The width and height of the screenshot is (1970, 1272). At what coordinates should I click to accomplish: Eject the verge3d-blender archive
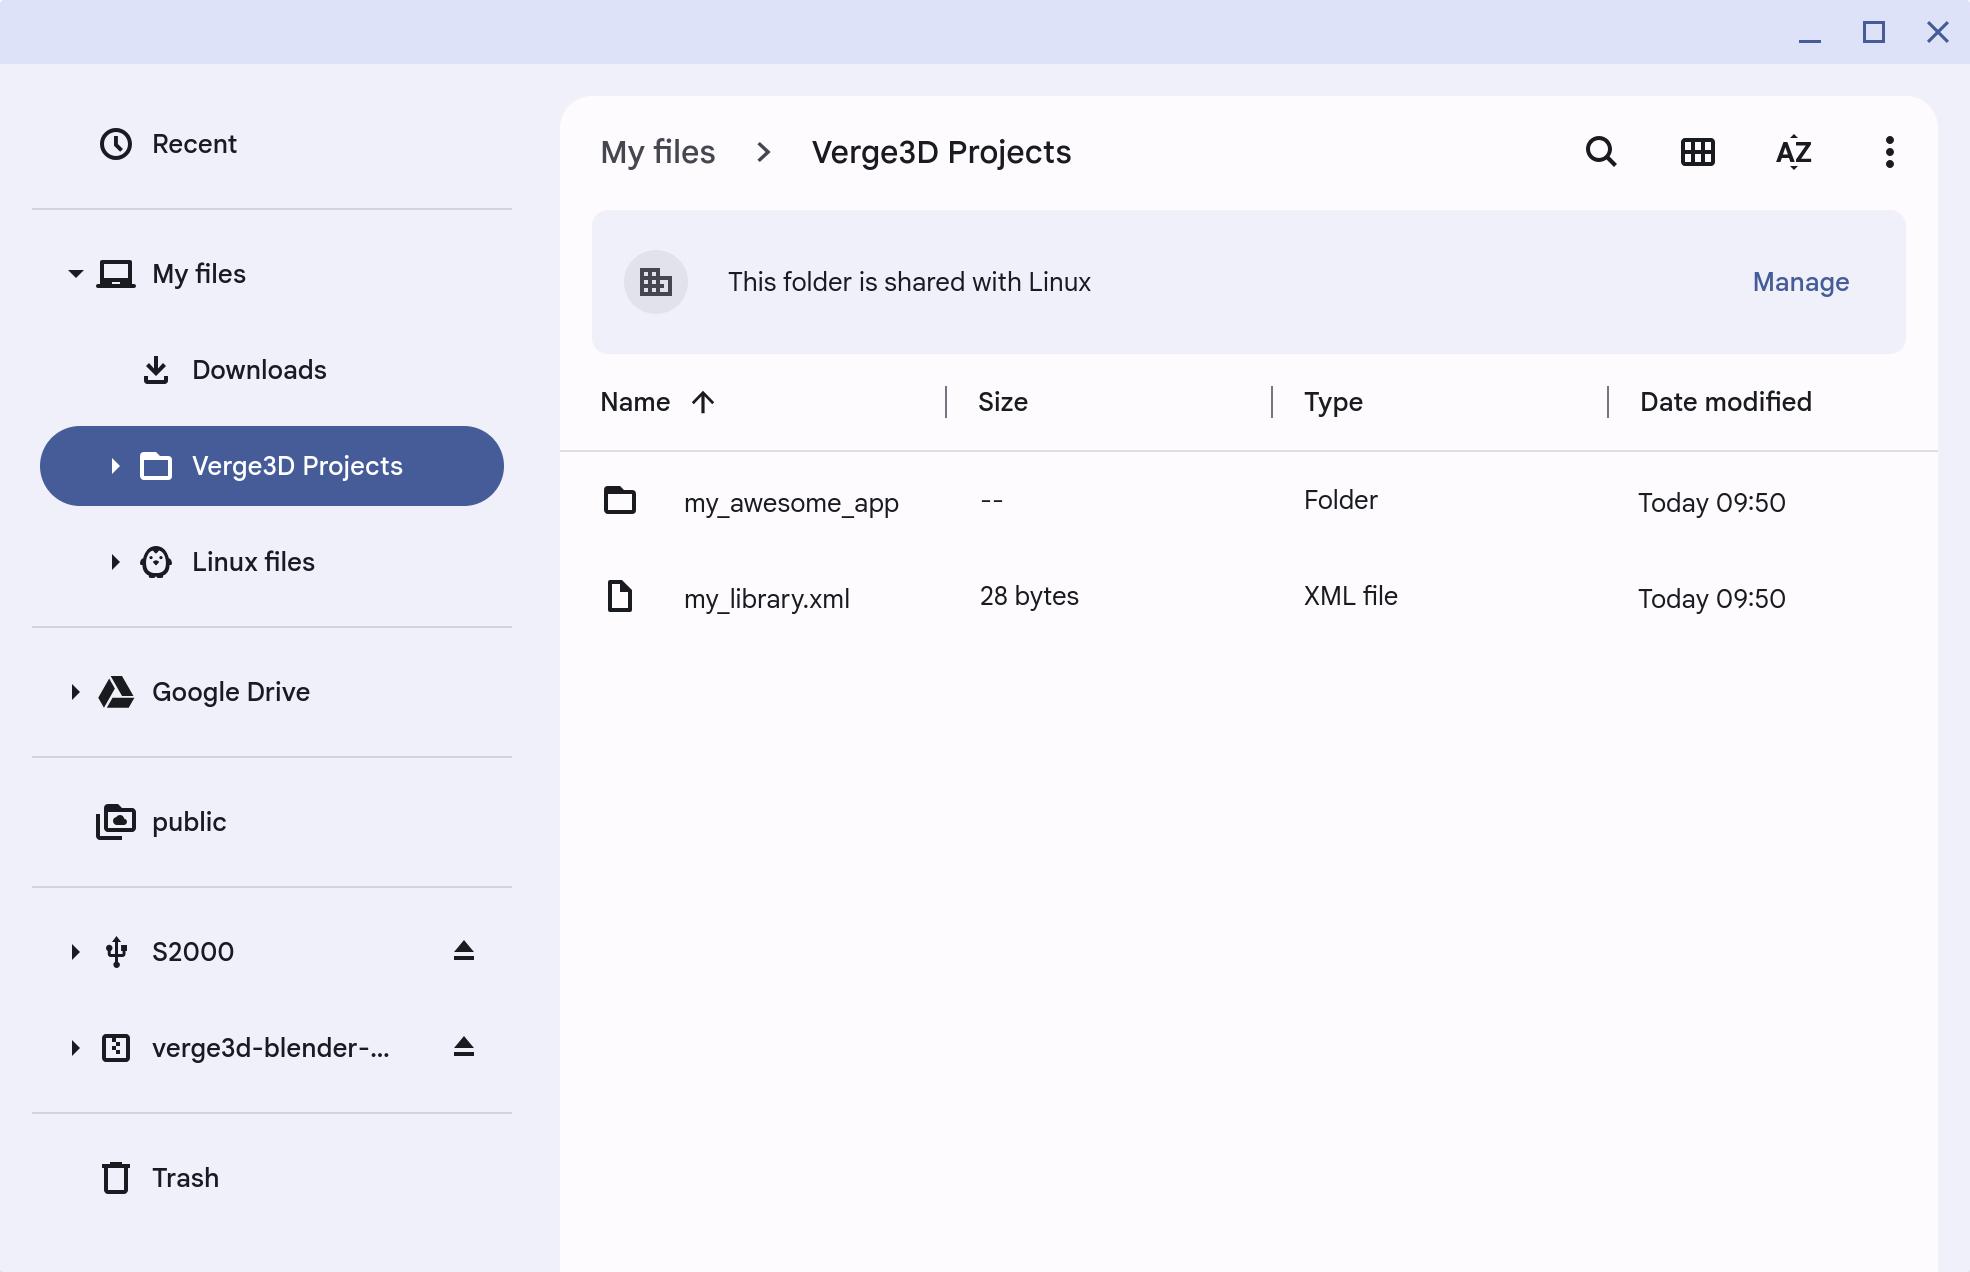[x=463, y=1047]
